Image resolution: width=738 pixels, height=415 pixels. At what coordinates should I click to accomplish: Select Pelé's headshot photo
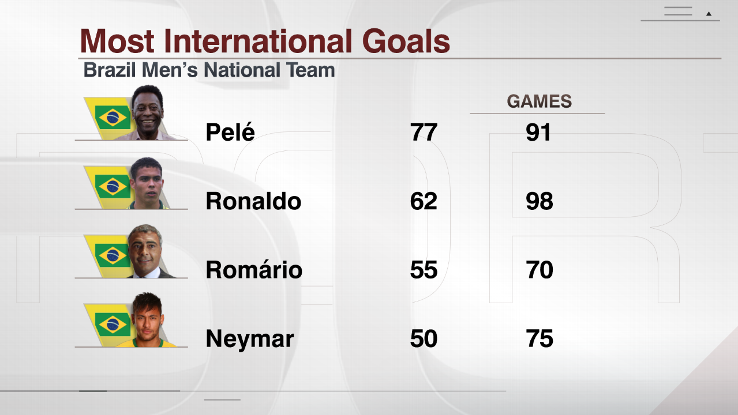click(148, 113)
